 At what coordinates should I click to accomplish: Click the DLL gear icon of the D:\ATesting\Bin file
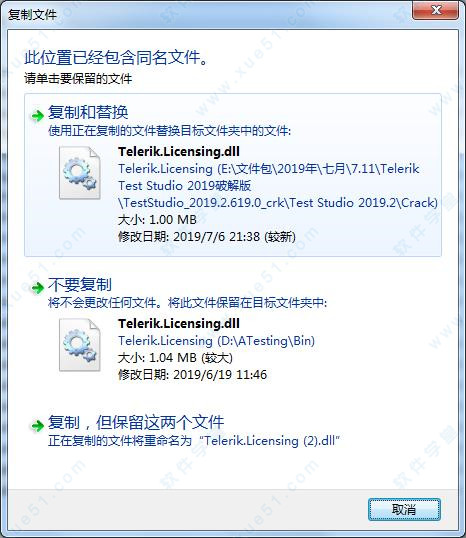[80, 345]
